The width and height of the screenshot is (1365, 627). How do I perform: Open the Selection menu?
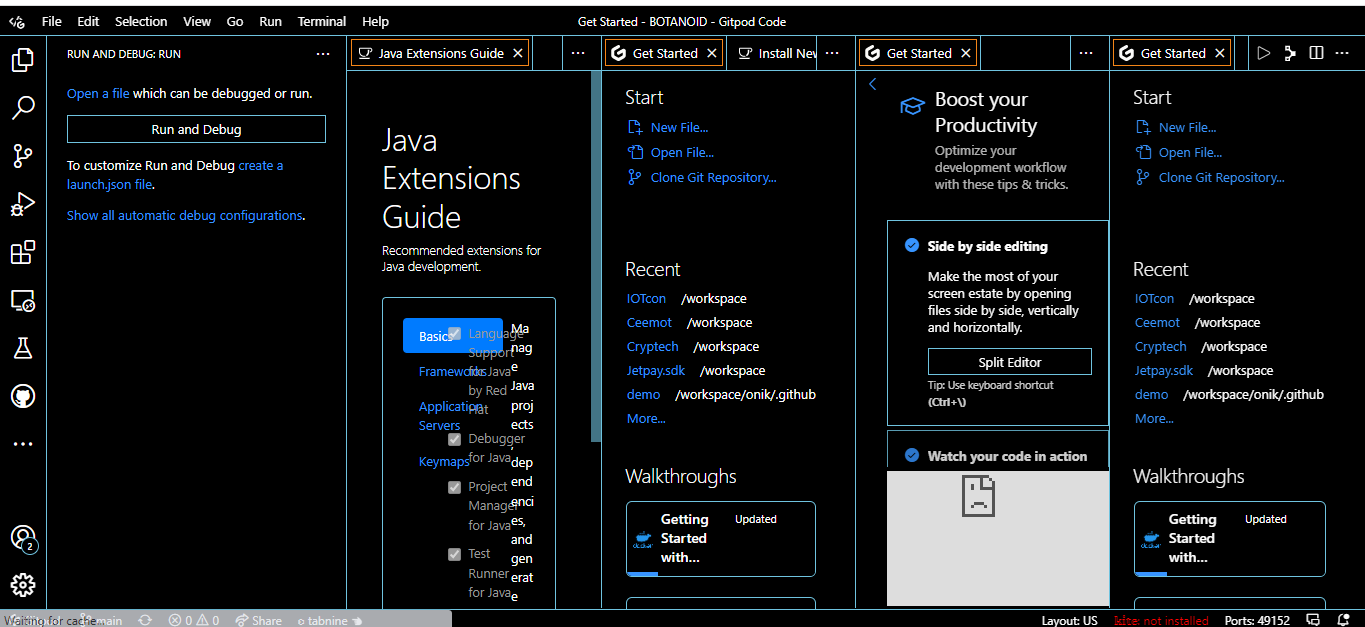(x=141, y=21)
